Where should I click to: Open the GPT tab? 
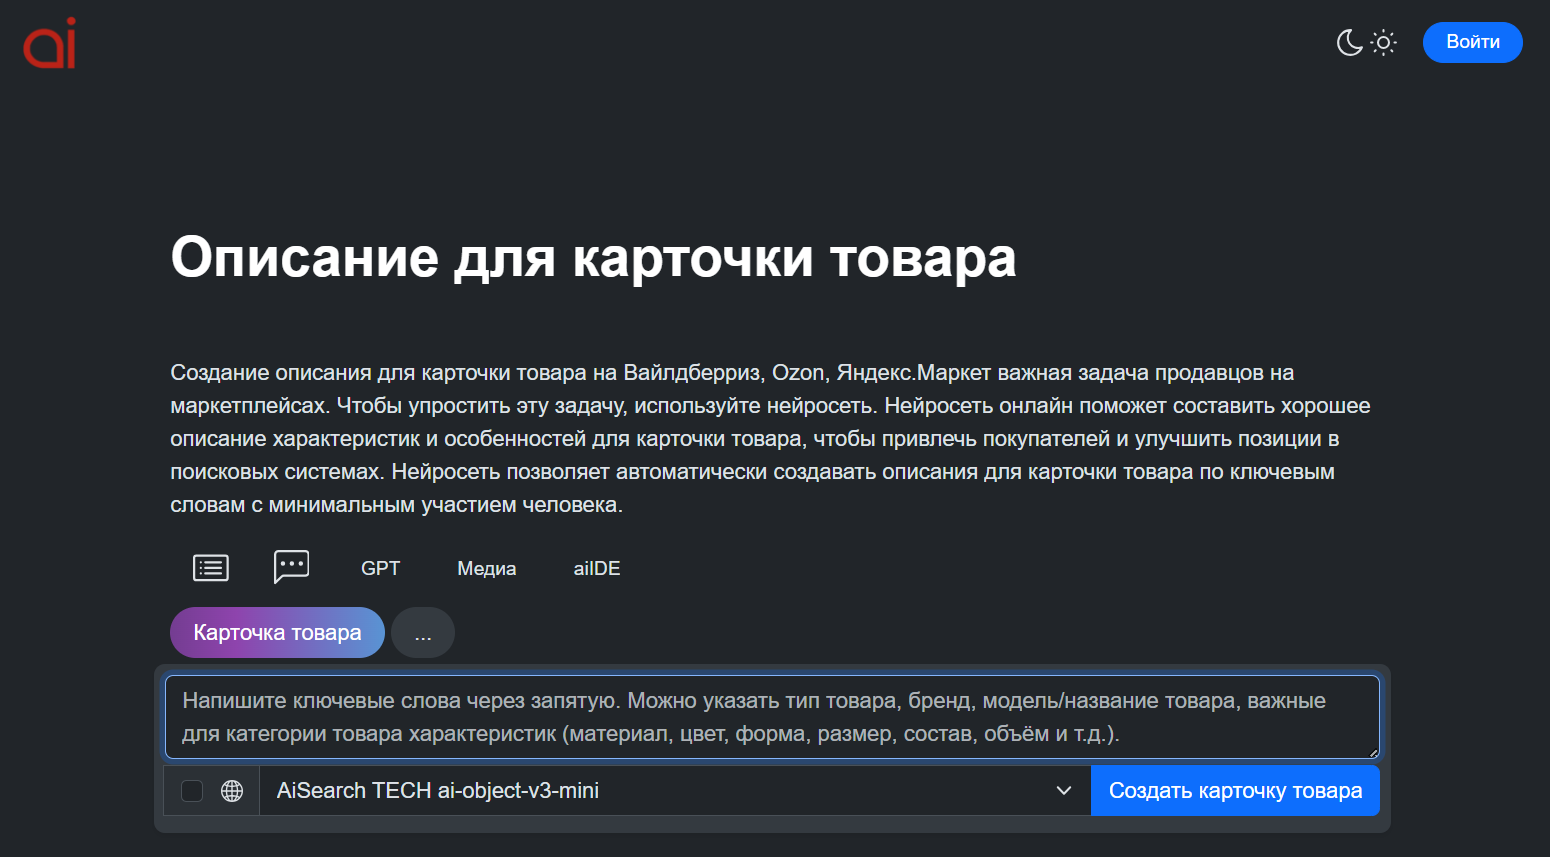[x=380, y=568]
